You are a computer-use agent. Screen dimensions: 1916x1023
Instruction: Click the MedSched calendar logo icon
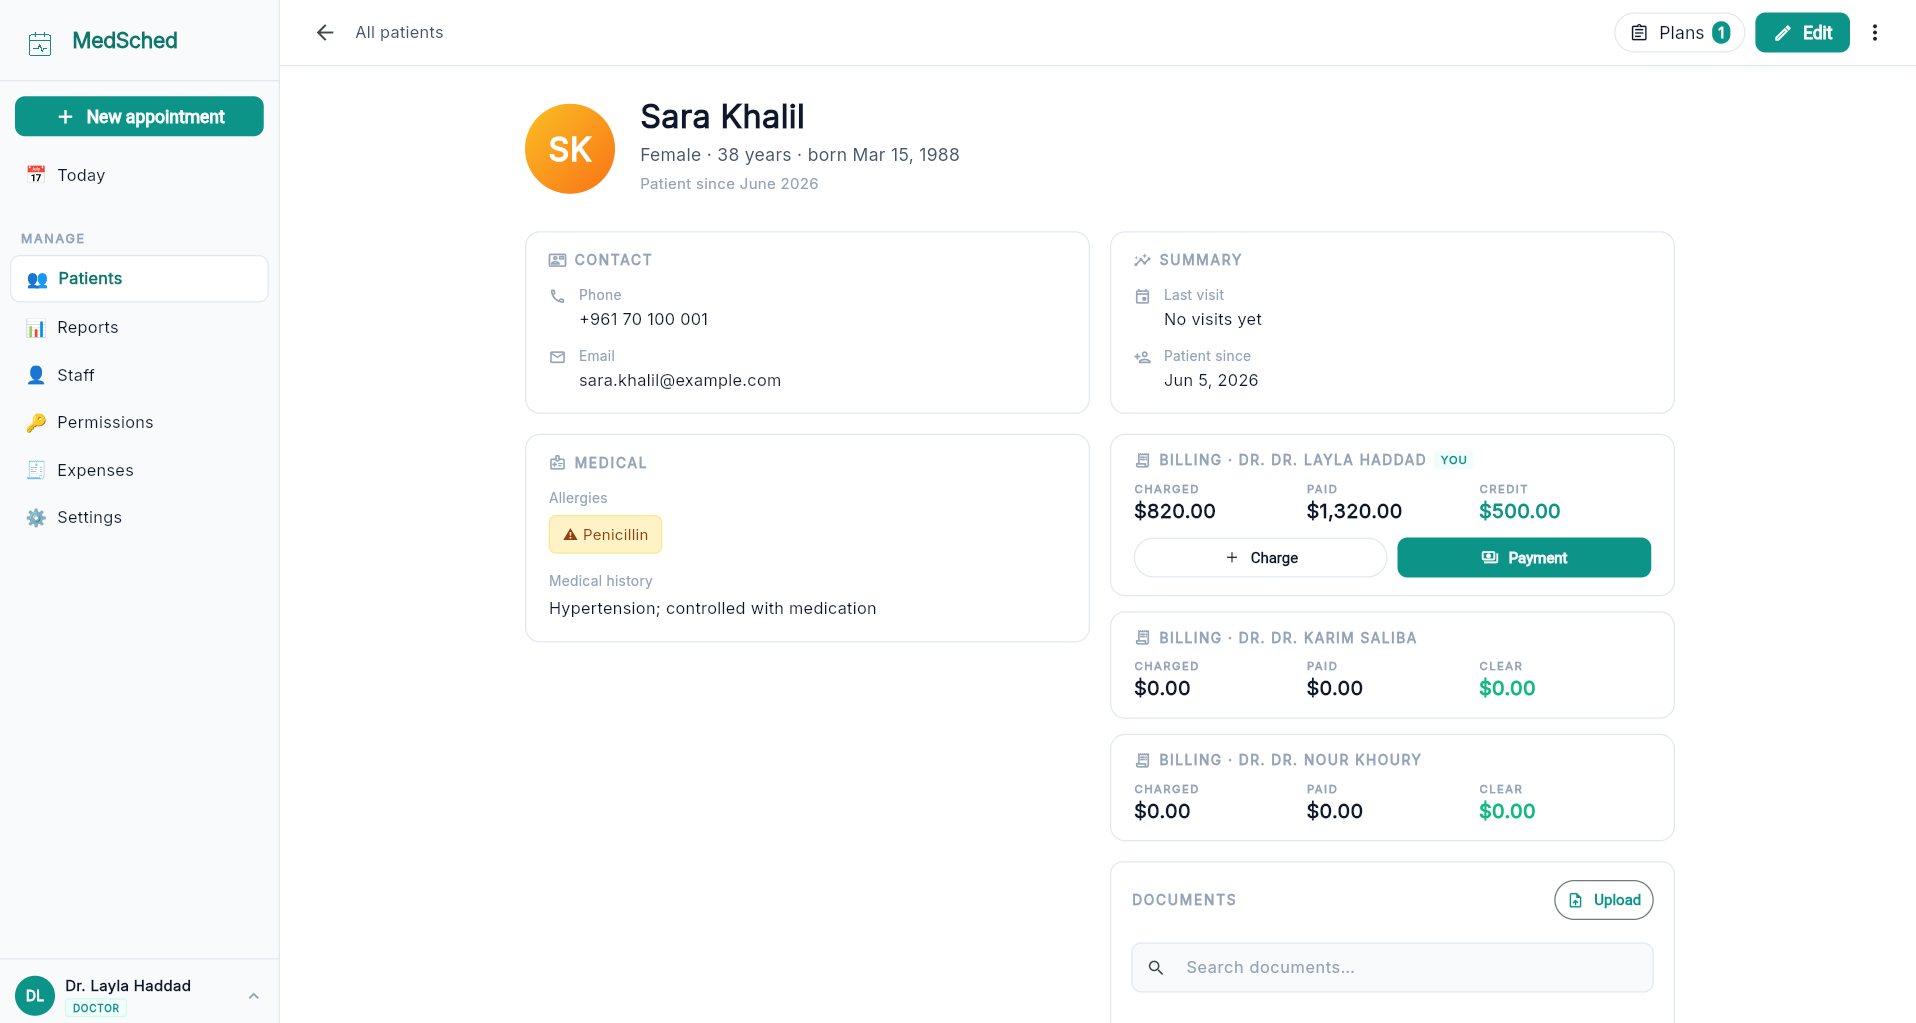(x=40, y=43)
